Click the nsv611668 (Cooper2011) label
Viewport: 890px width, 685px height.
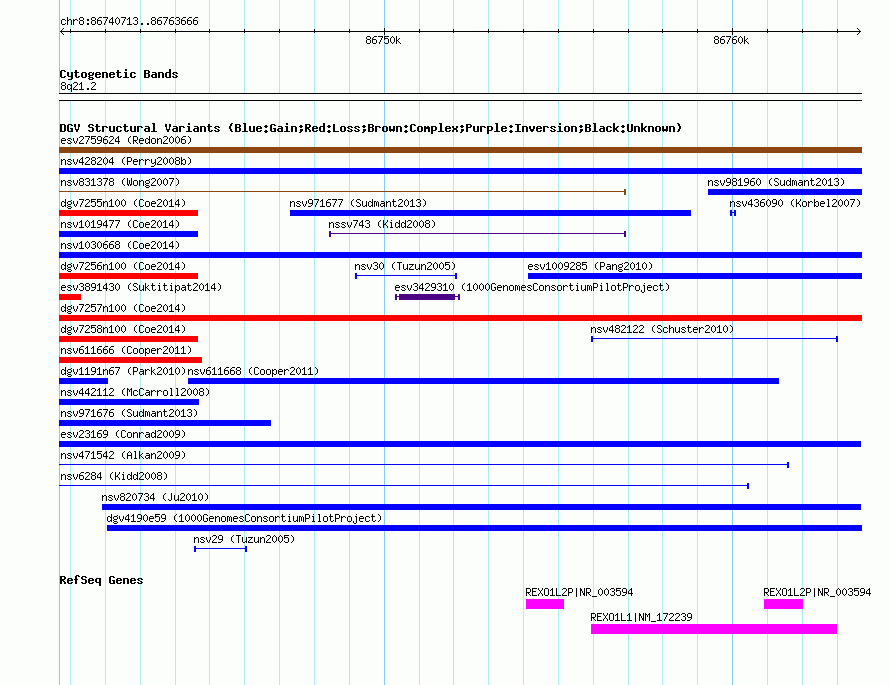pyautogui.click(x=253, y=371)
